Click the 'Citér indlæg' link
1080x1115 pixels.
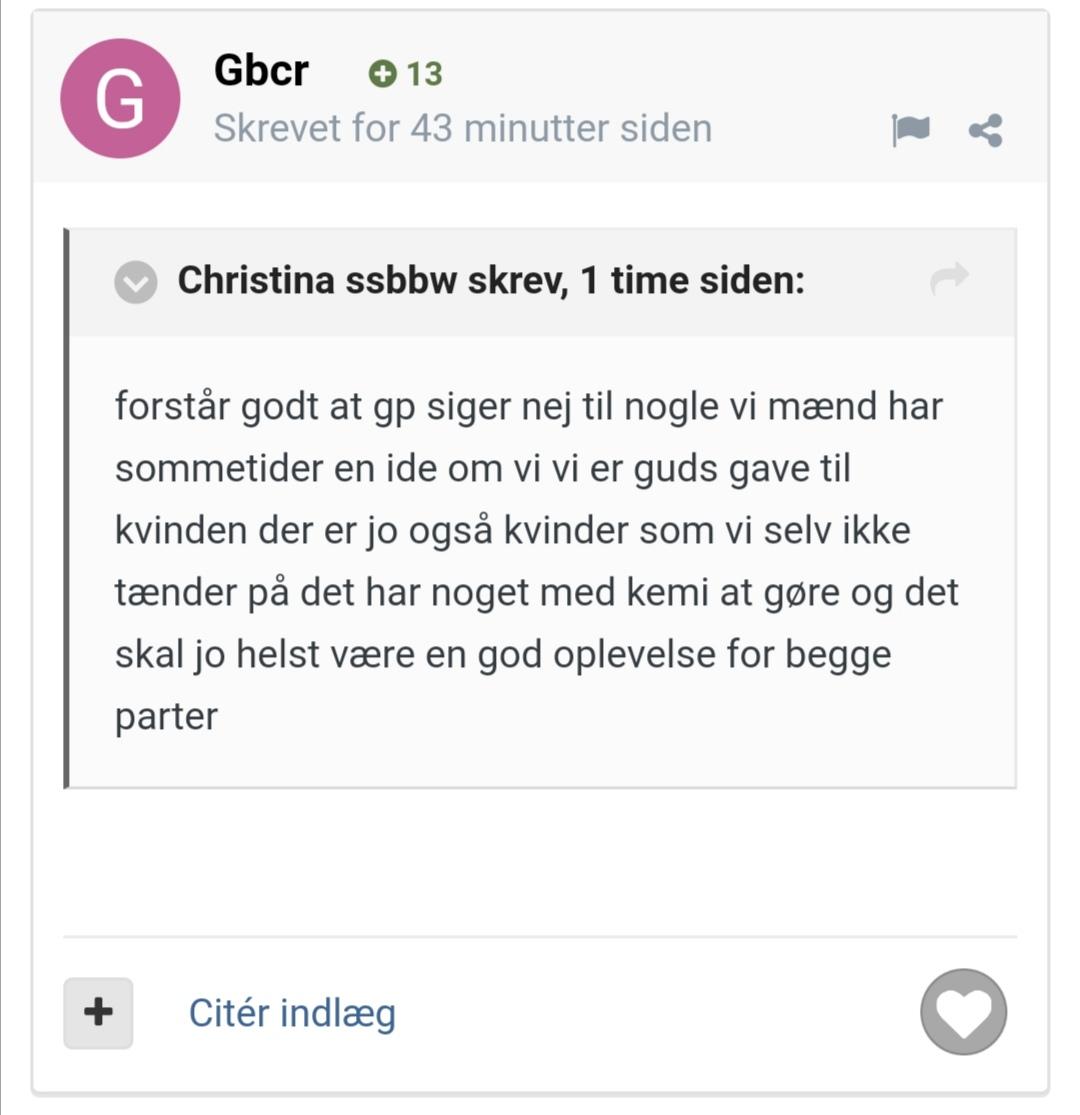click(x=292, y=1013)
